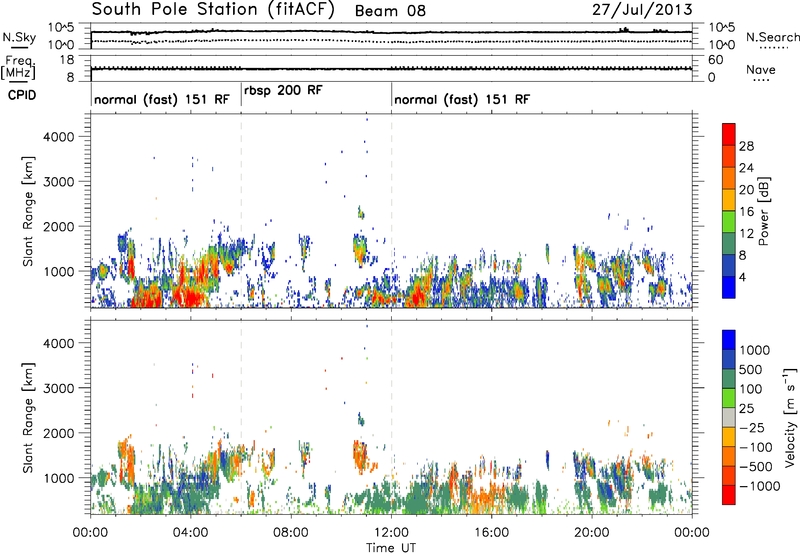Click the dashed line sample under 'N.Search'
The height and width of the screenshot is (554, 800).
[774, 48]
